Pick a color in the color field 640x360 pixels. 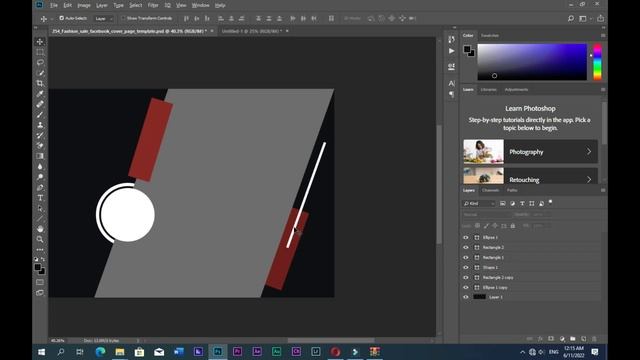click(532, 62)
